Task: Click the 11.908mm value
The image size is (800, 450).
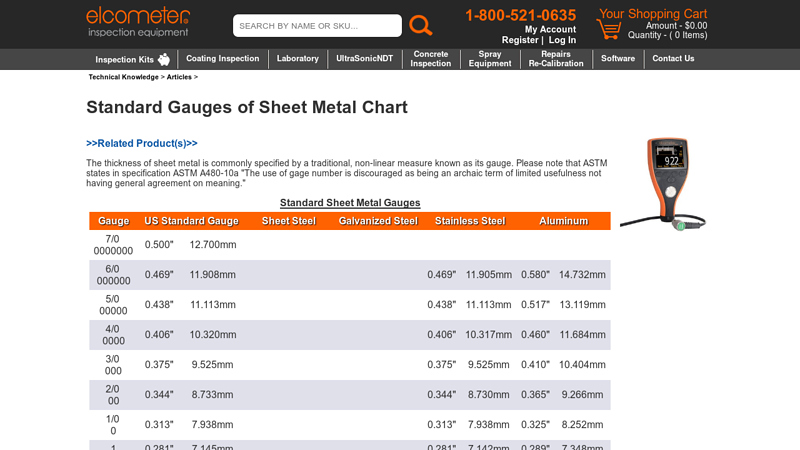Action: coord(213,275)
